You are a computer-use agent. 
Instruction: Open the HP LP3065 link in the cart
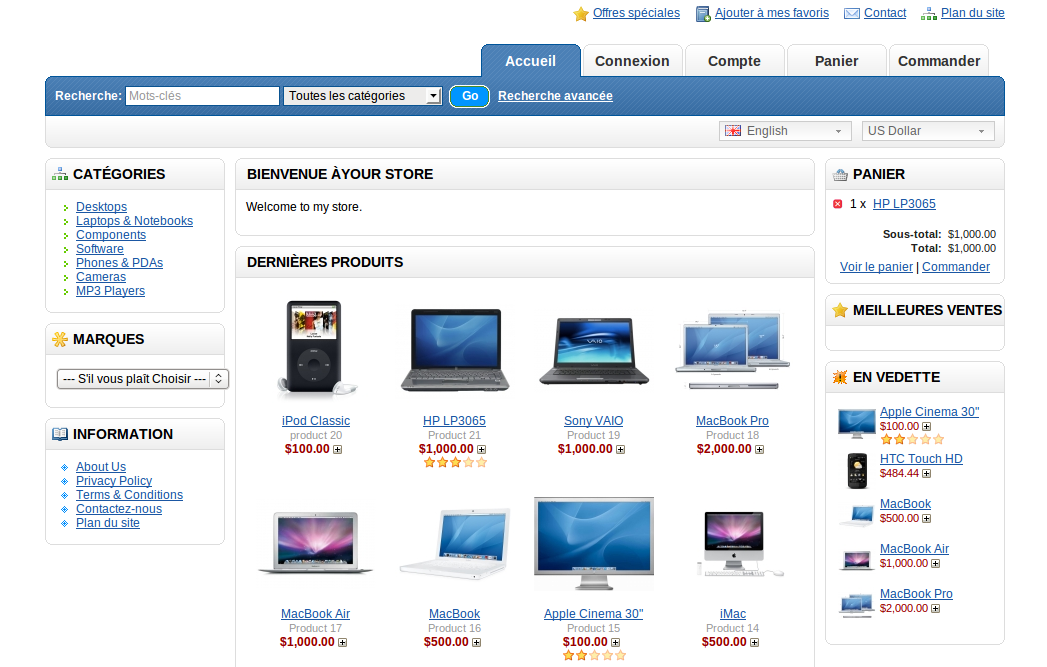(x=904, y=204)
